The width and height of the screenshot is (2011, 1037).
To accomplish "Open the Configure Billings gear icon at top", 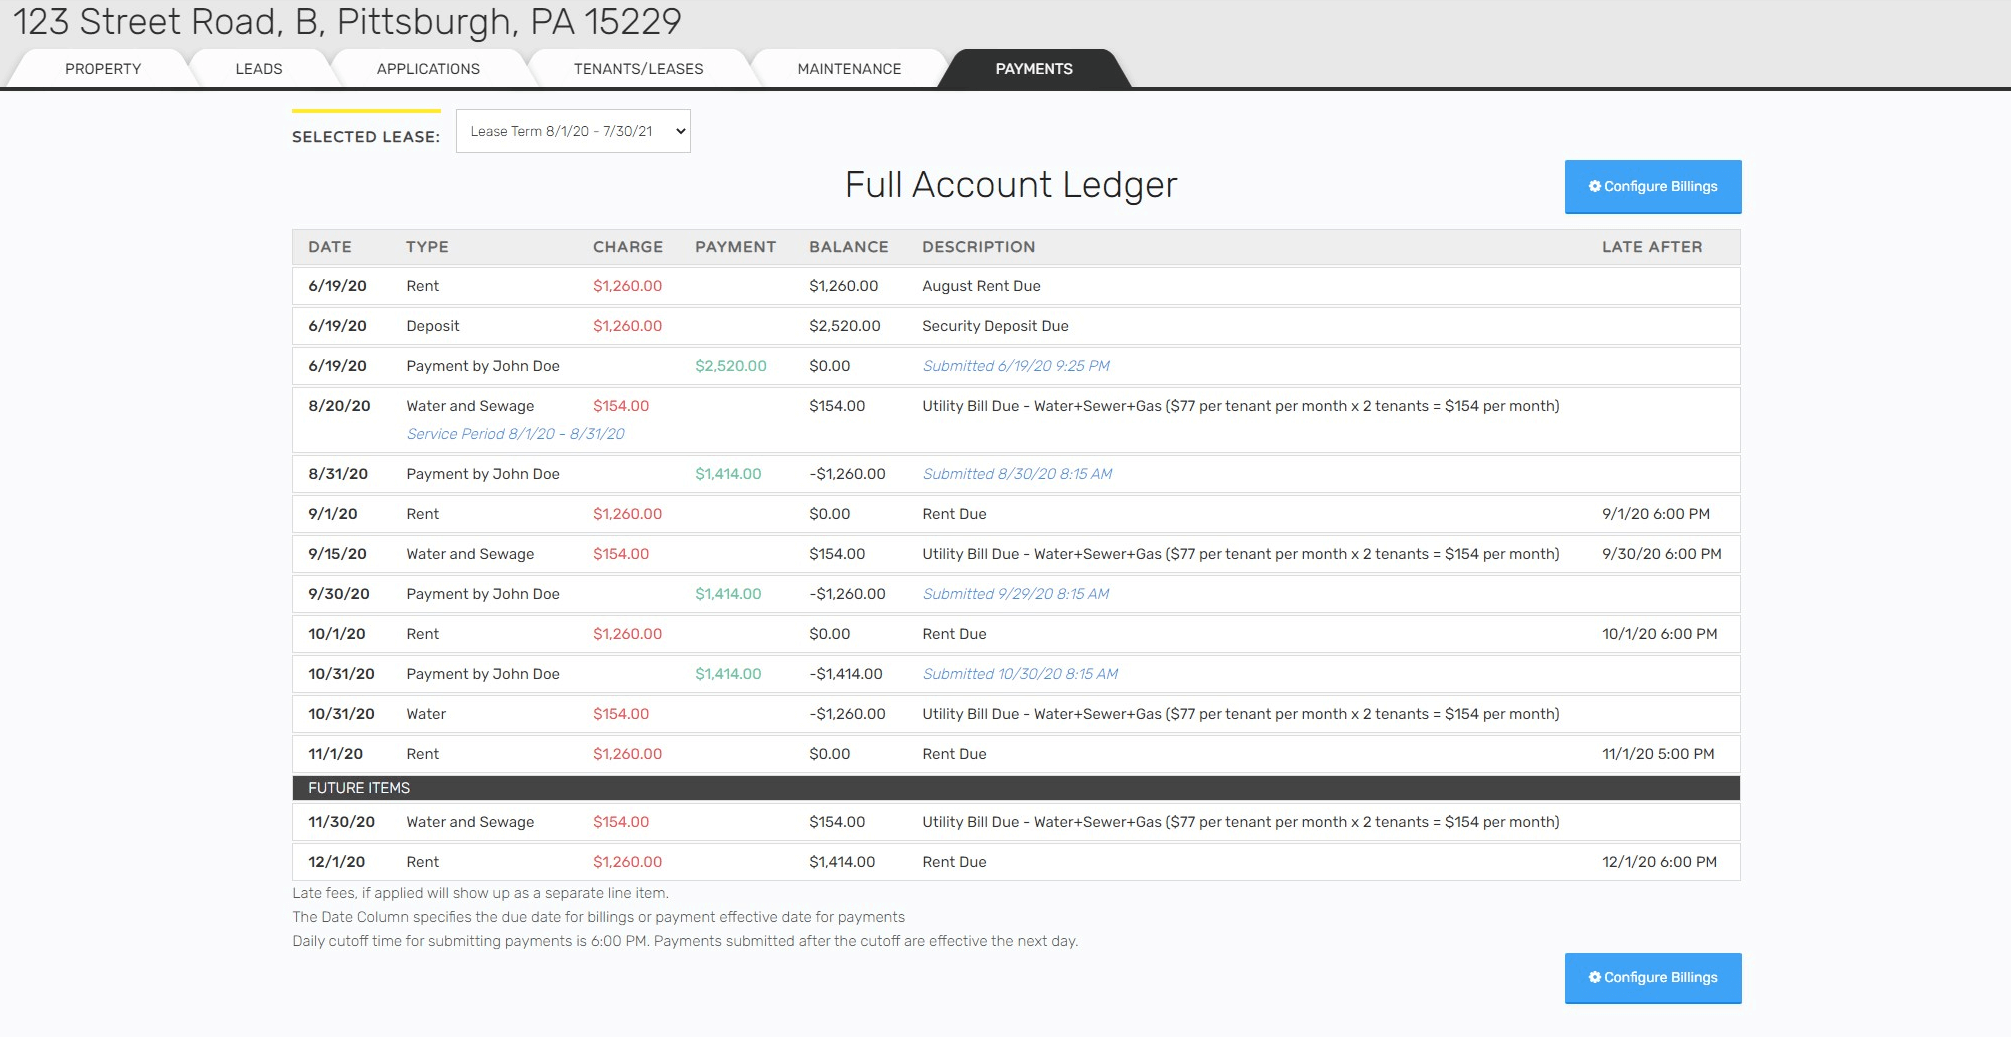I will [x=1594, y=186].
